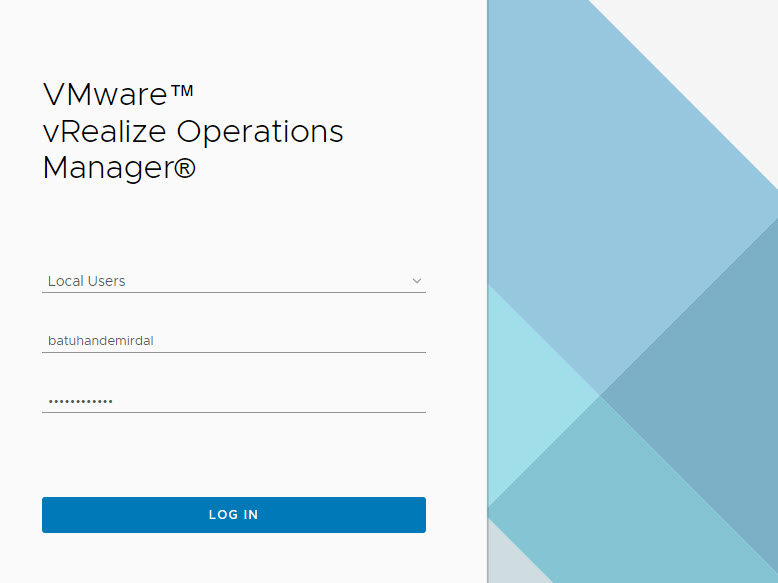Screen dimensions: 778x583
Task: Click the registered symbol after Manager
Action: tap(185, 168)
